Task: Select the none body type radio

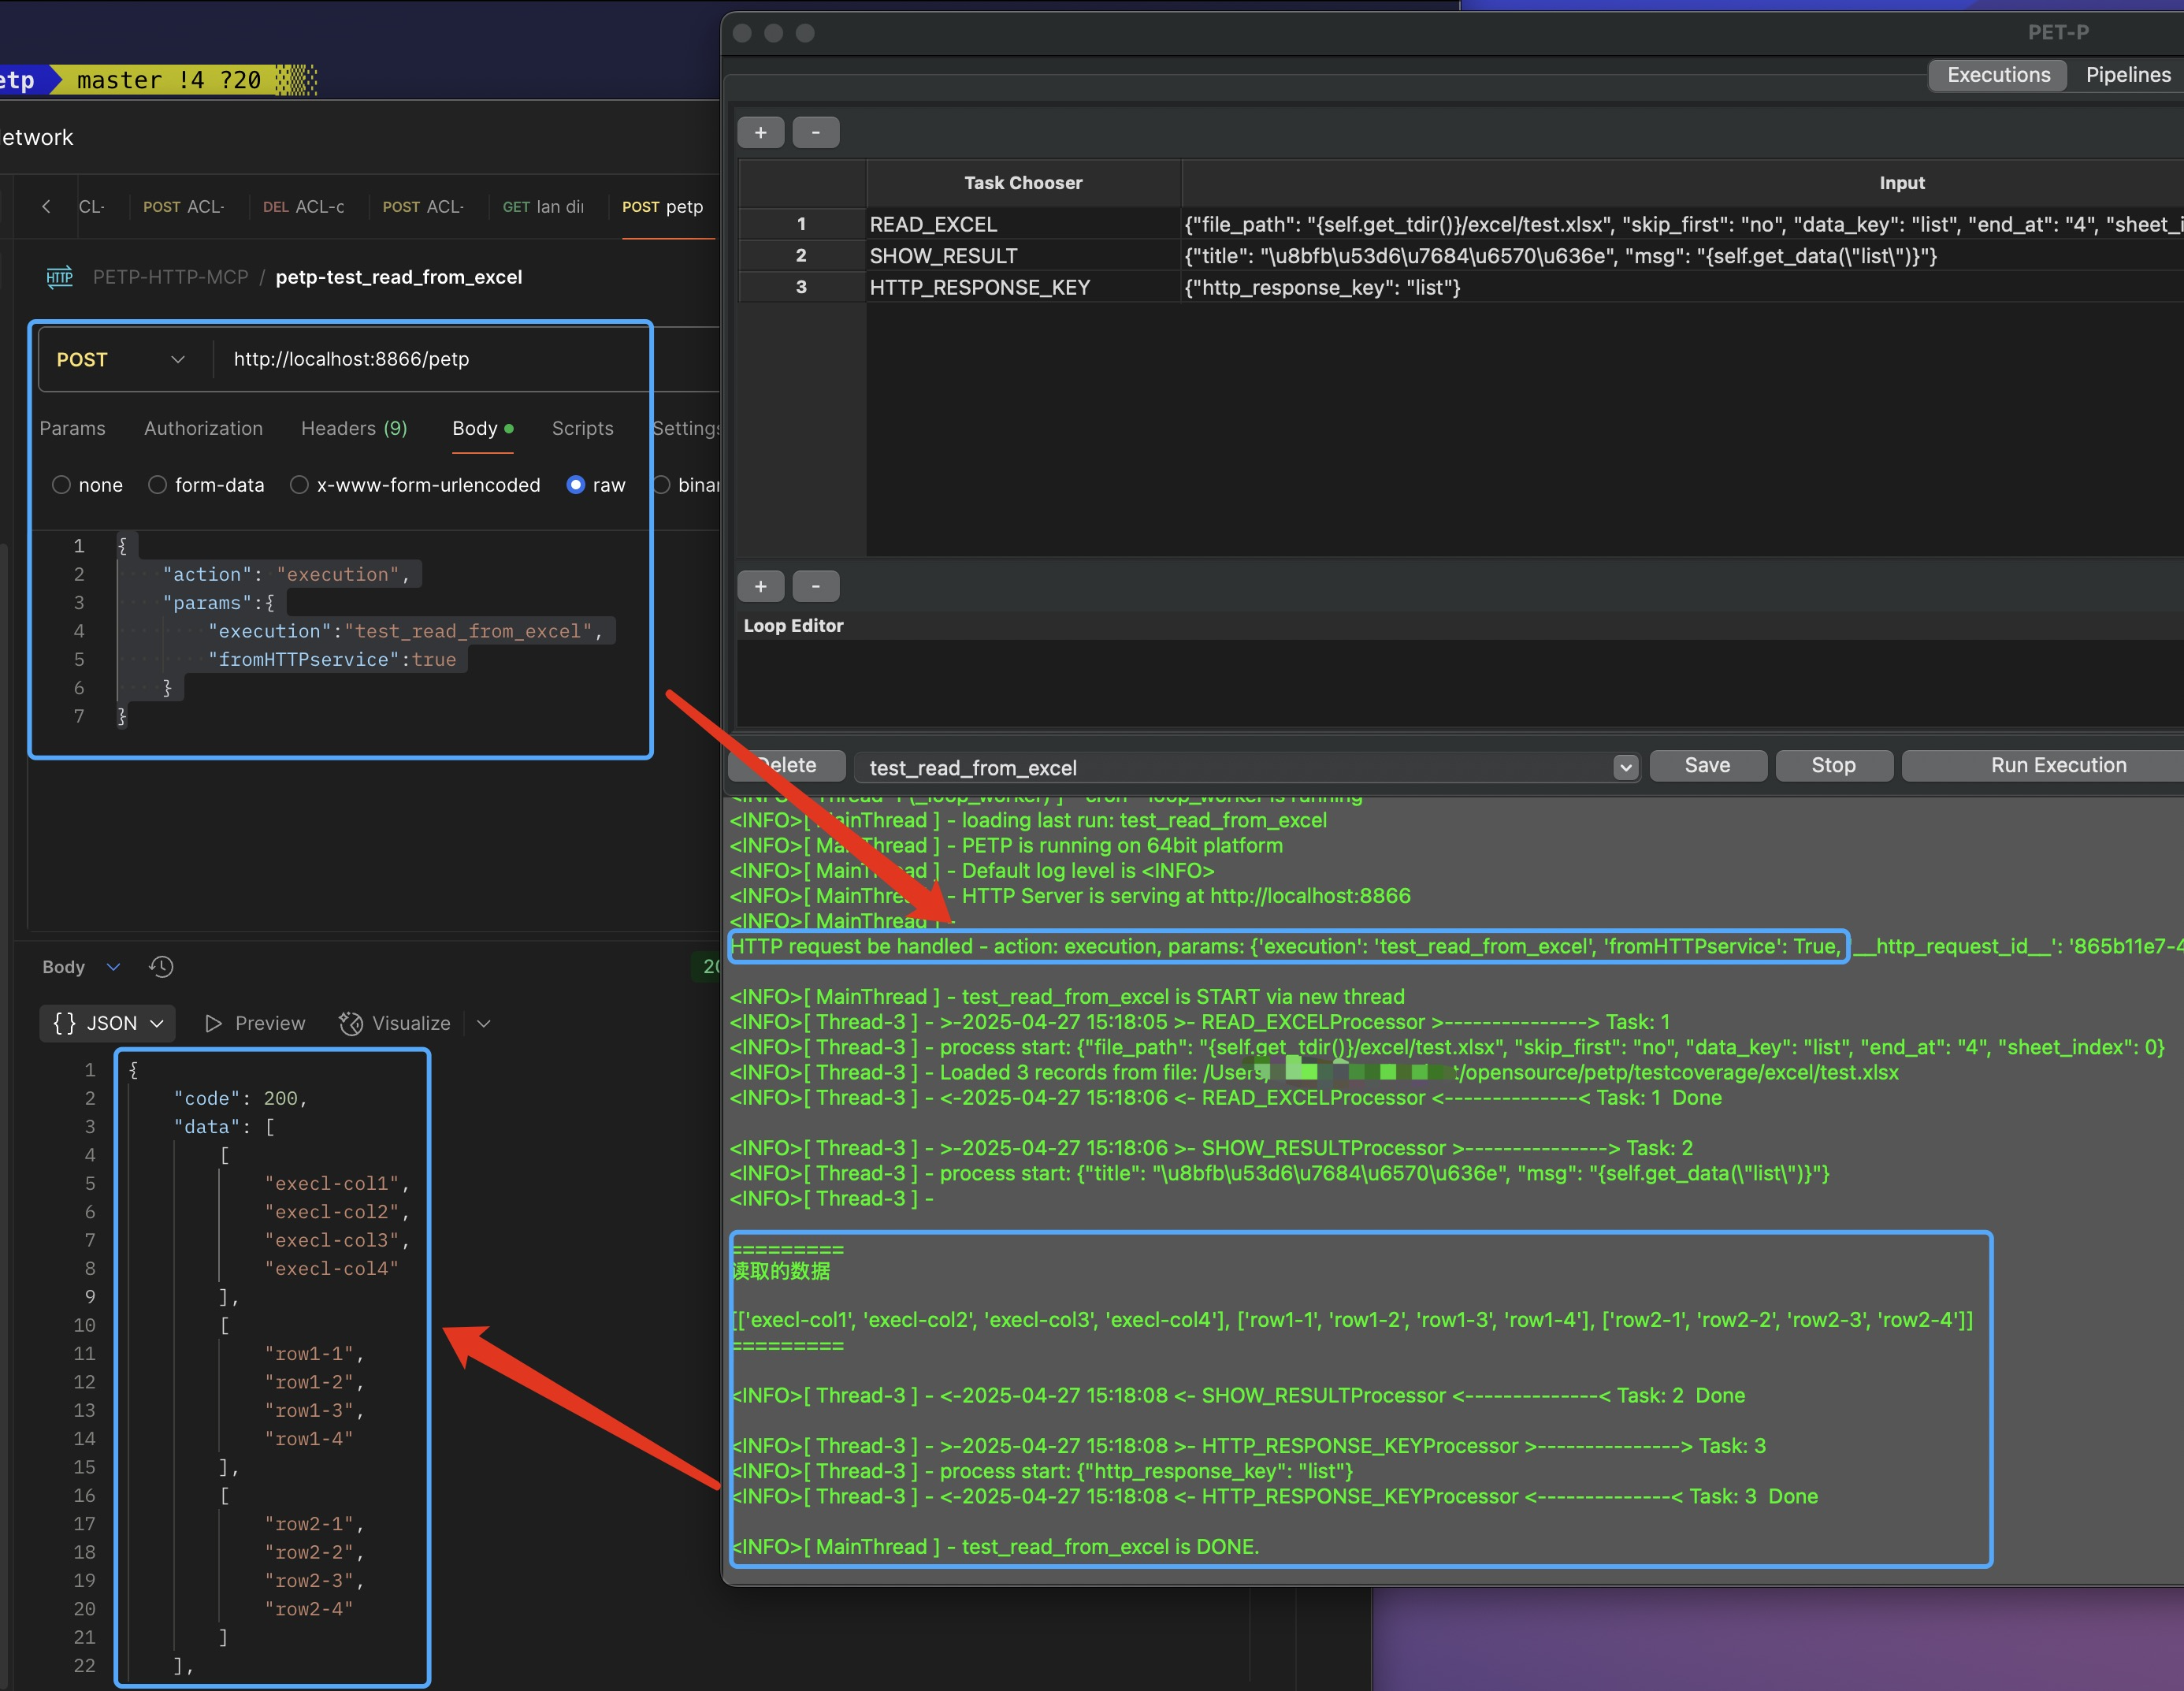Action: [x=62, y=485]
